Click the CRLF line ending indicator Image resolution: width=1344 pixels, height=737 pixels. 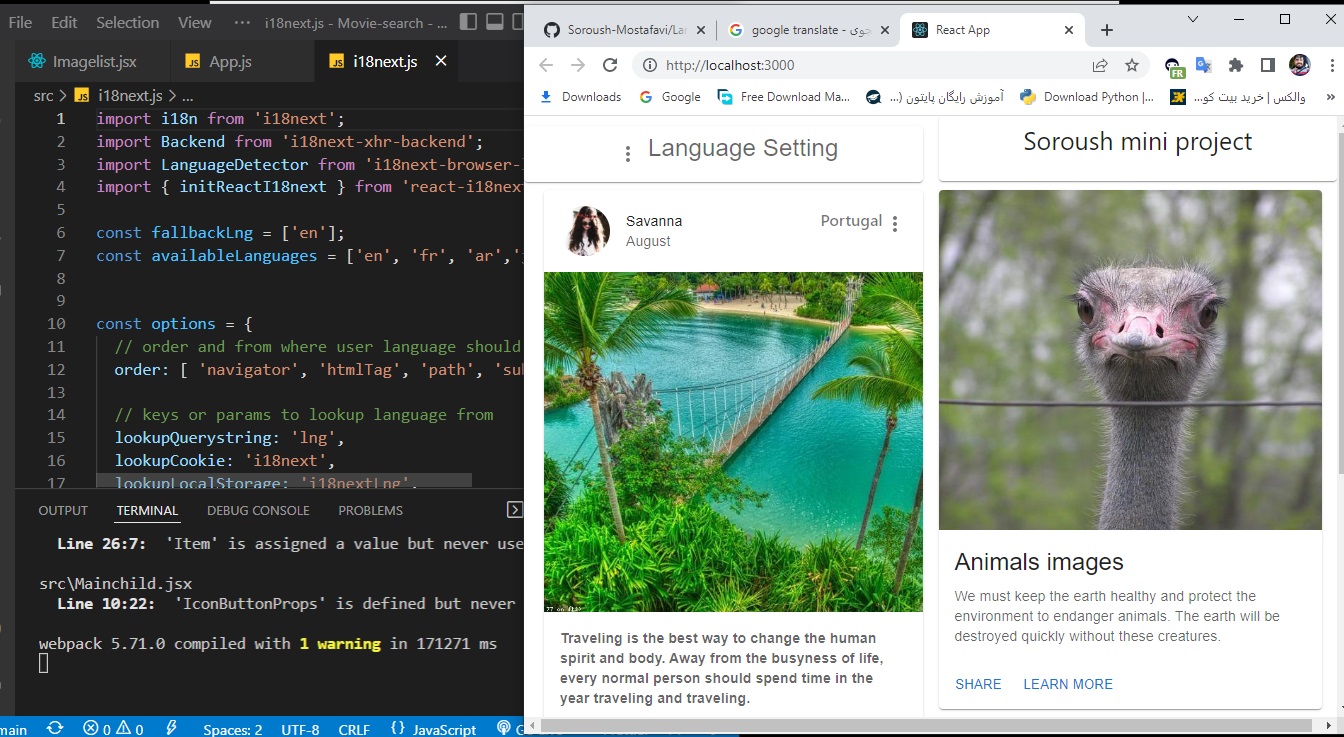click(354, 728)
